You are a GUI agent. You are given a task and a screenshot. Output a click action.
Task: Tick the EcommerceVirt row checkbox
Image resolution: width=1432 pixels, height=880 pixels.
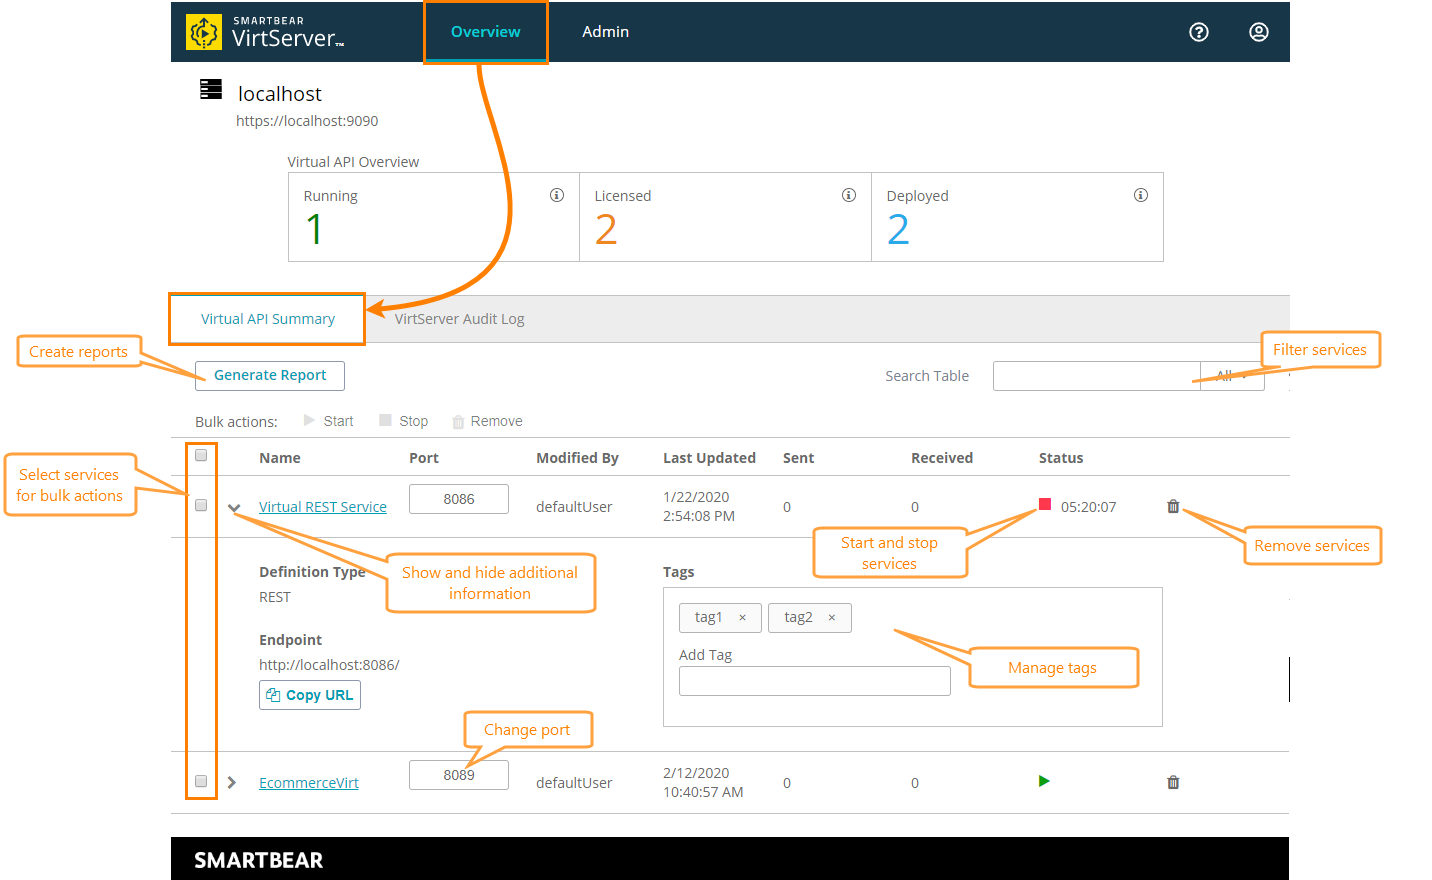201,781
